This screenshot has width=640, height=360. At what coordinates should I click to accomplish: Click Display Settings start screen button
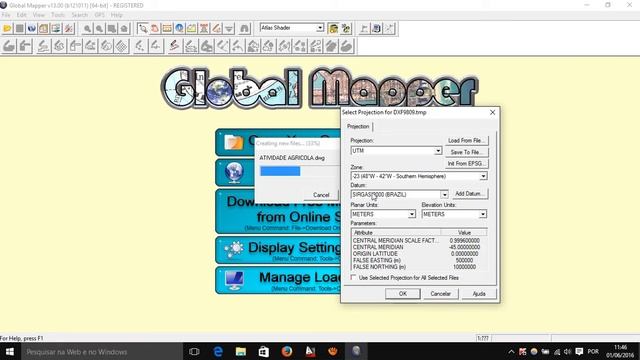coord(279,250)
